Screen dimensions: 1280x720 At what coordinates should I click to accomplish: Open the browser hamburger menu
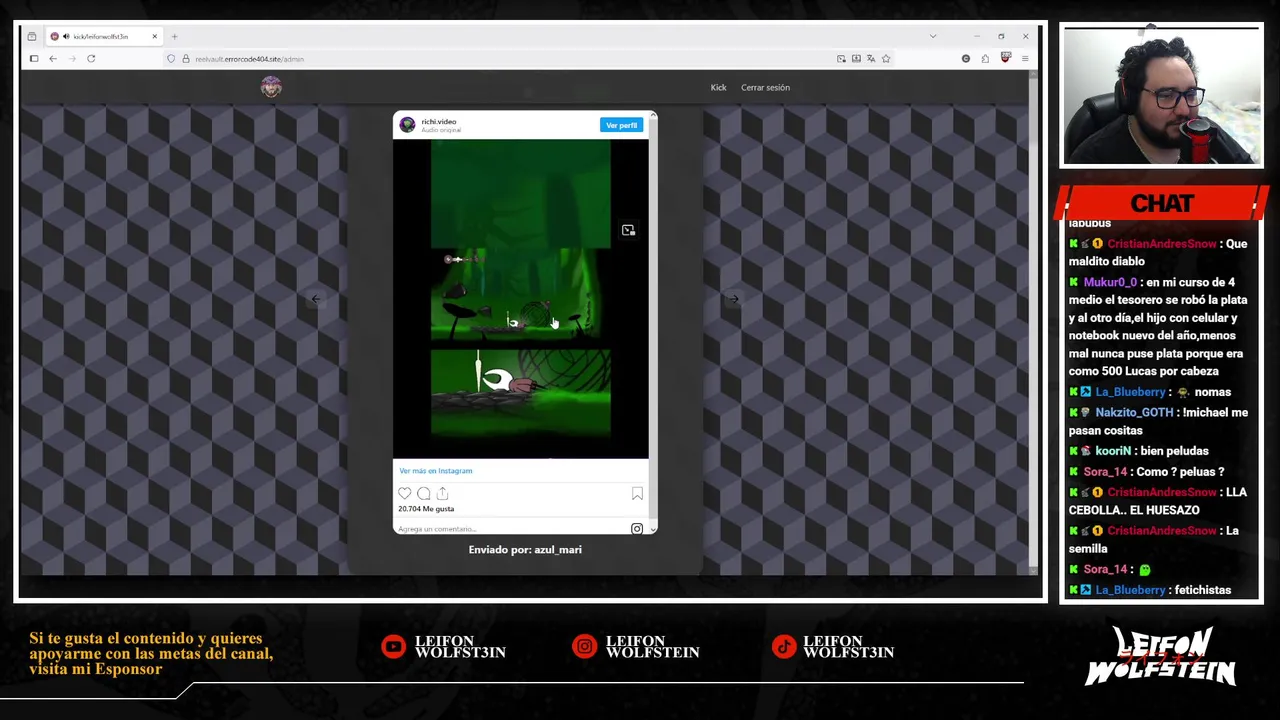click(x=1025, y=59)
